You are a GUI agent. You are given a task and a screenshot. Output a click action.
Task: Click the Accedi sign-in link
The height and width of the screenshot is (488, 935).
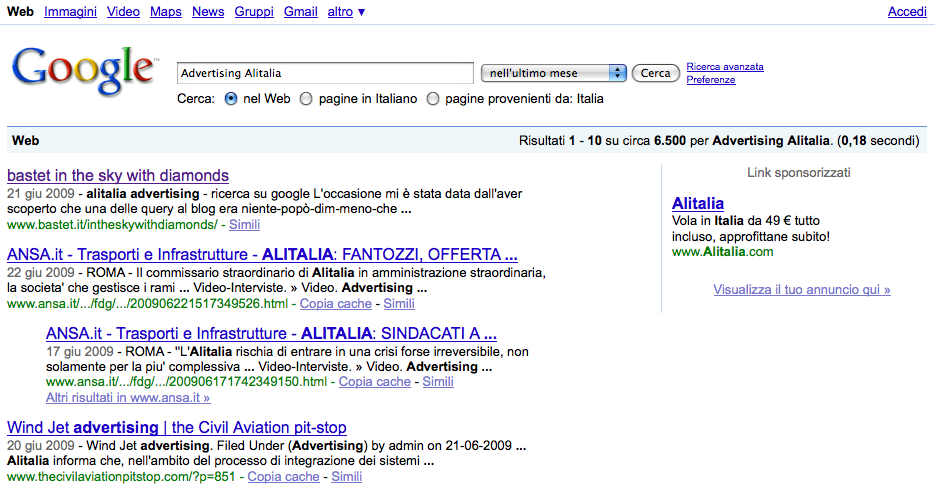[x=907, y=11]
